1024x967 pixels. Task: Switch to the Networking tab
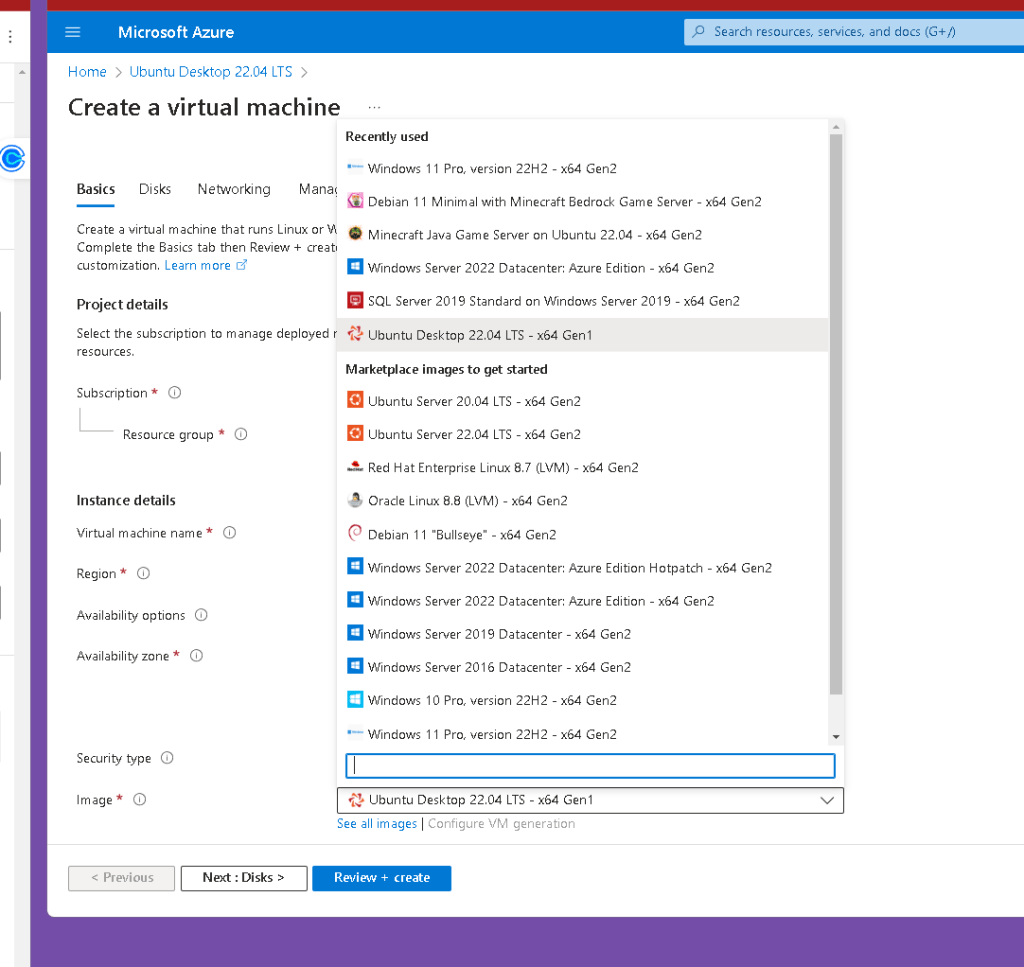point(234,189)
